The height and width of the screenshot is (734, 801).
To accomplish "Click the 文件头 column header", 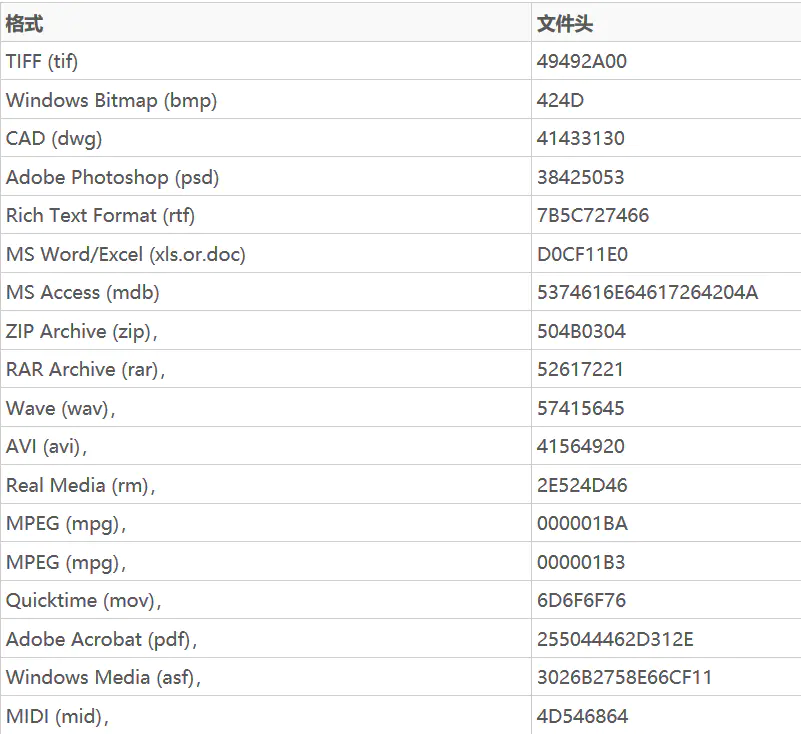I will point(565,23).
